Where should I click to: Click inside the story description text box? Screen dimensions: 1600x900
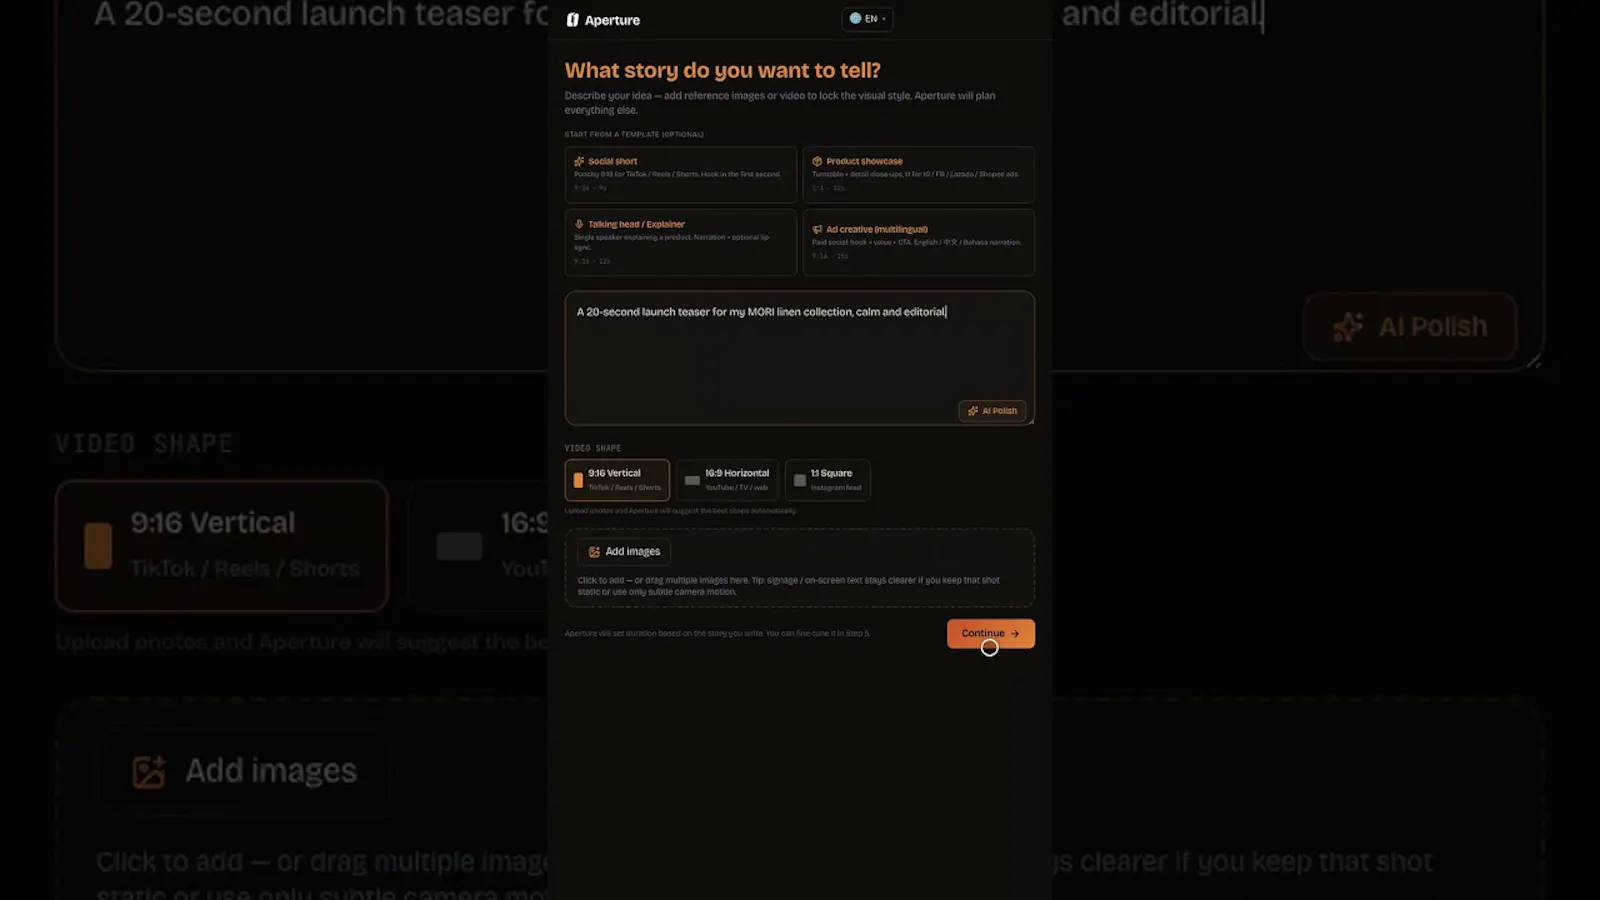pos(800,358)
